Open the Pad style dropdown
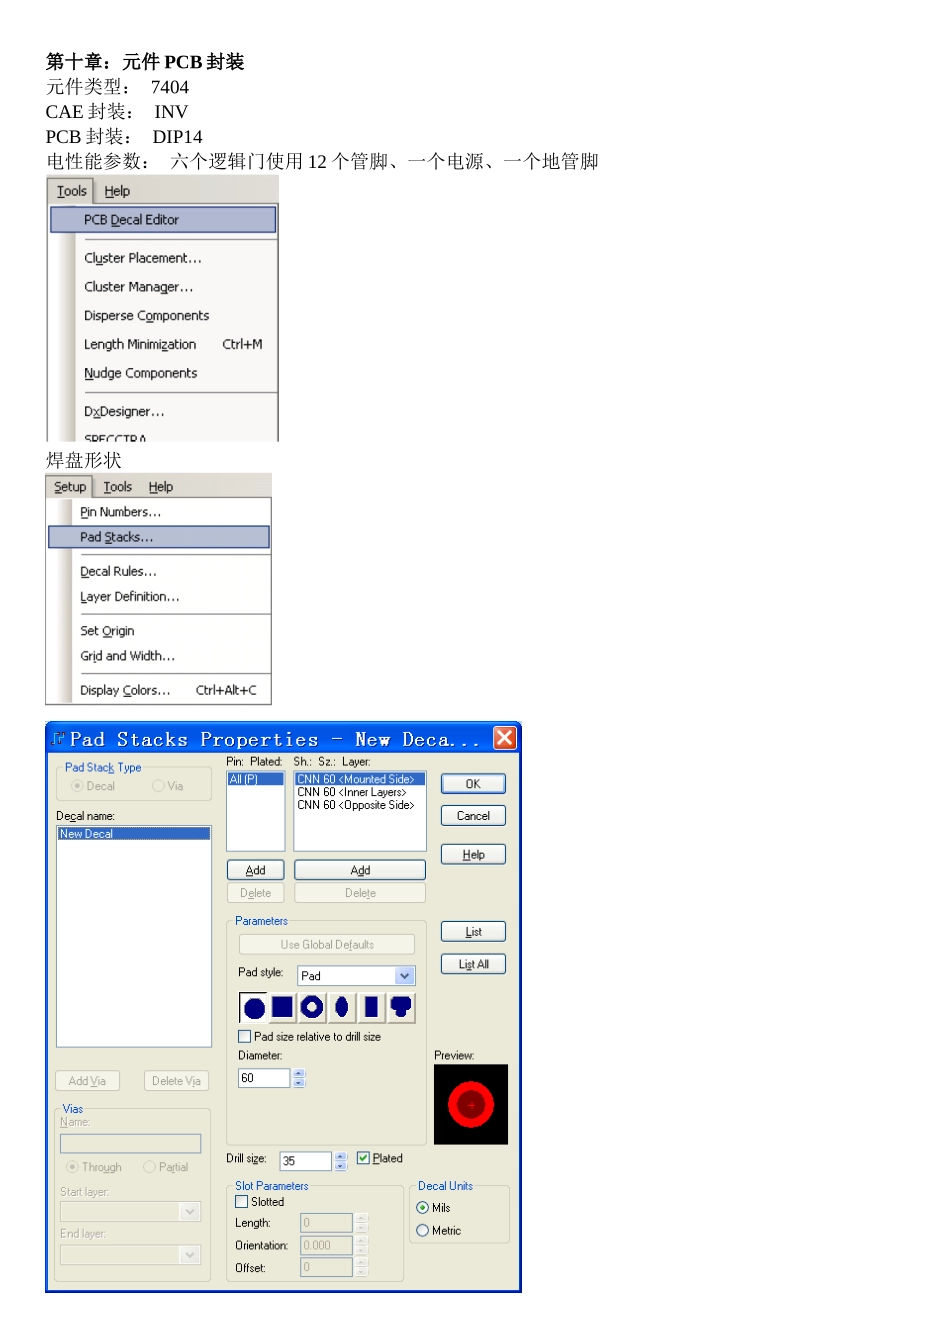This screenshot has height=1344, width=950. pos(404,976)
